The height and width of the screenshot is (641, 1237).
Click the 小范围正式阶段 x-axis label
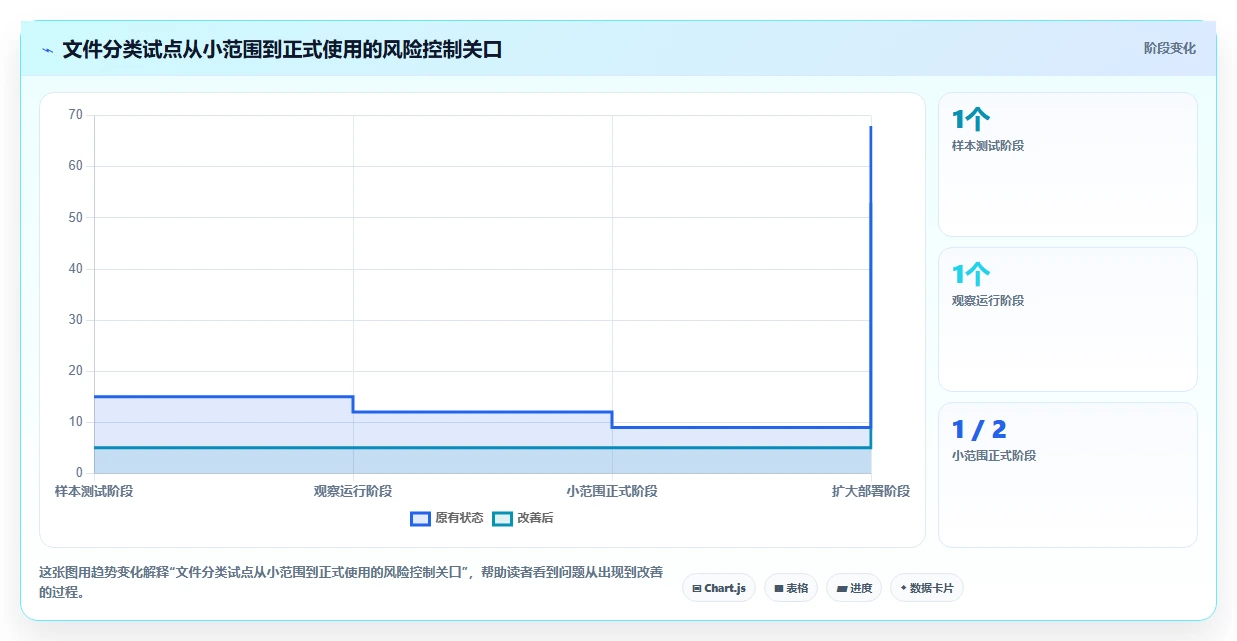pos(612,491)
